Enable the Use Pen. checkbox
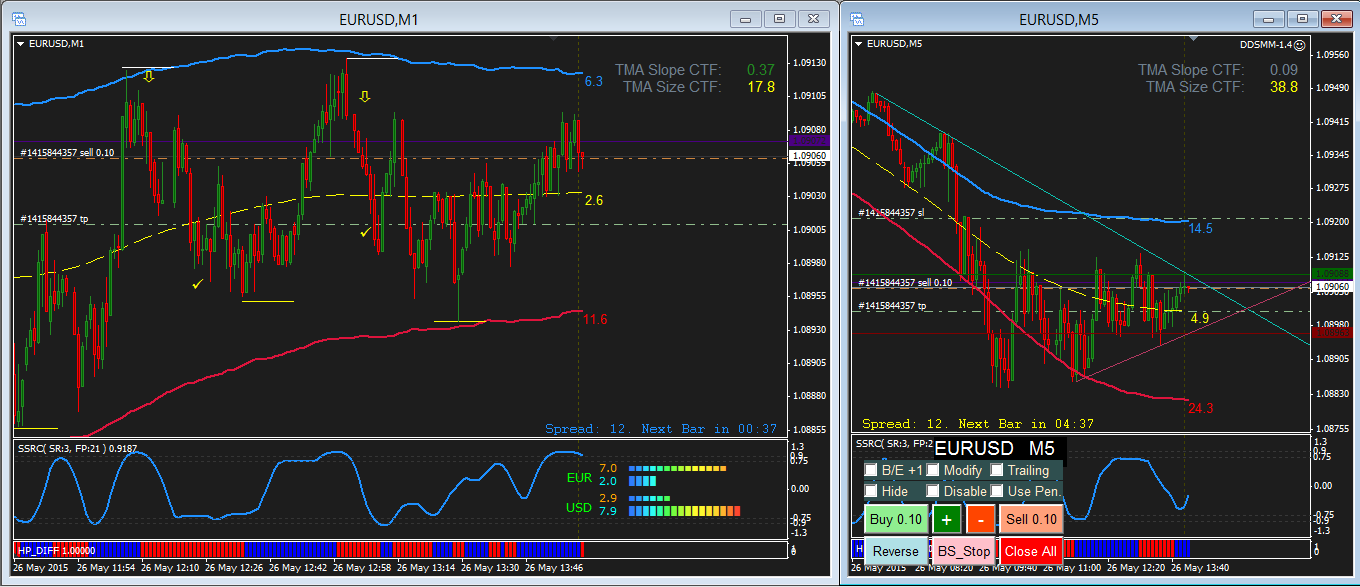The width and height of the screenshot is (1360, 587). [x=997, y=491]
